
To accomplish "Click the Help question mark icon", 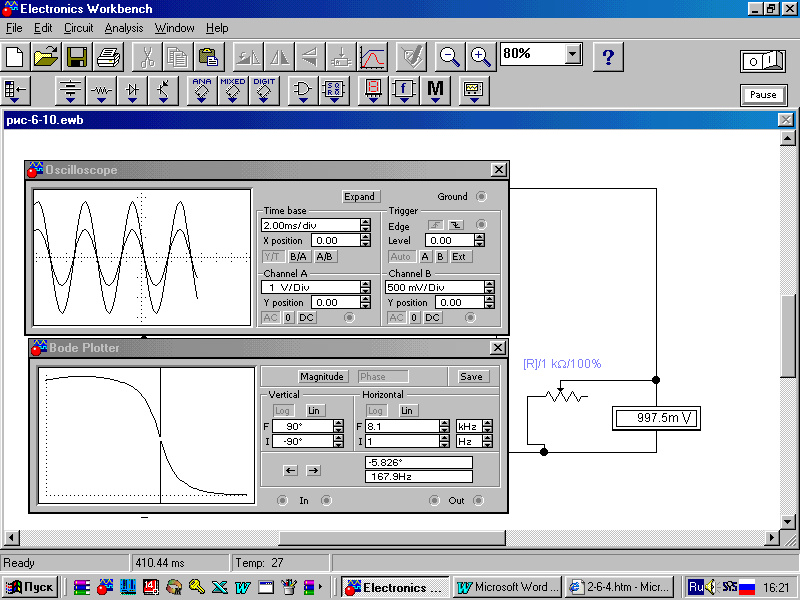I will pos(608,57).
